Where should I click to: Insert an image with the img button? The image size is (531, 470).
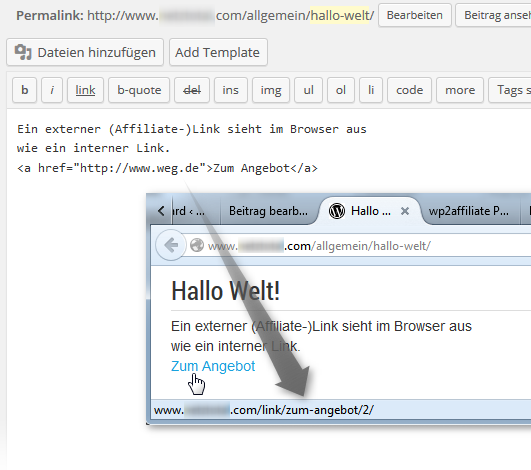point(271,90)
